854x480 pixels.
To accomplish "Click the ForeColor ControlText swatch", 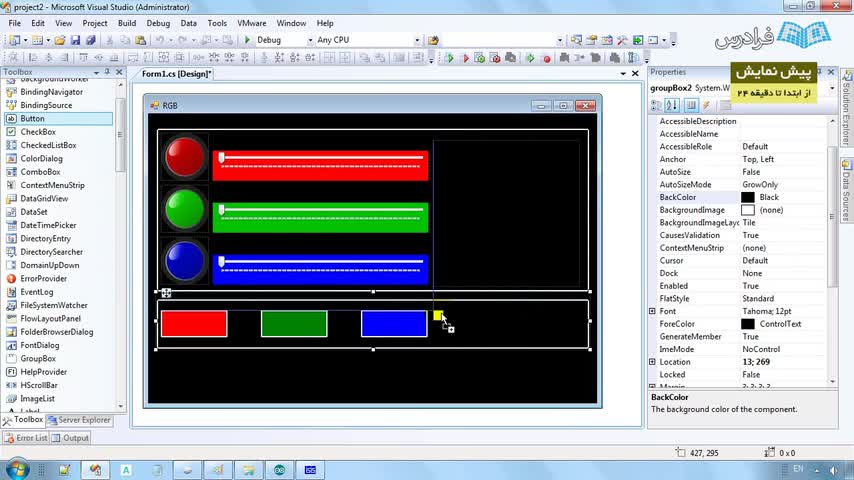I will pos(748,324).
